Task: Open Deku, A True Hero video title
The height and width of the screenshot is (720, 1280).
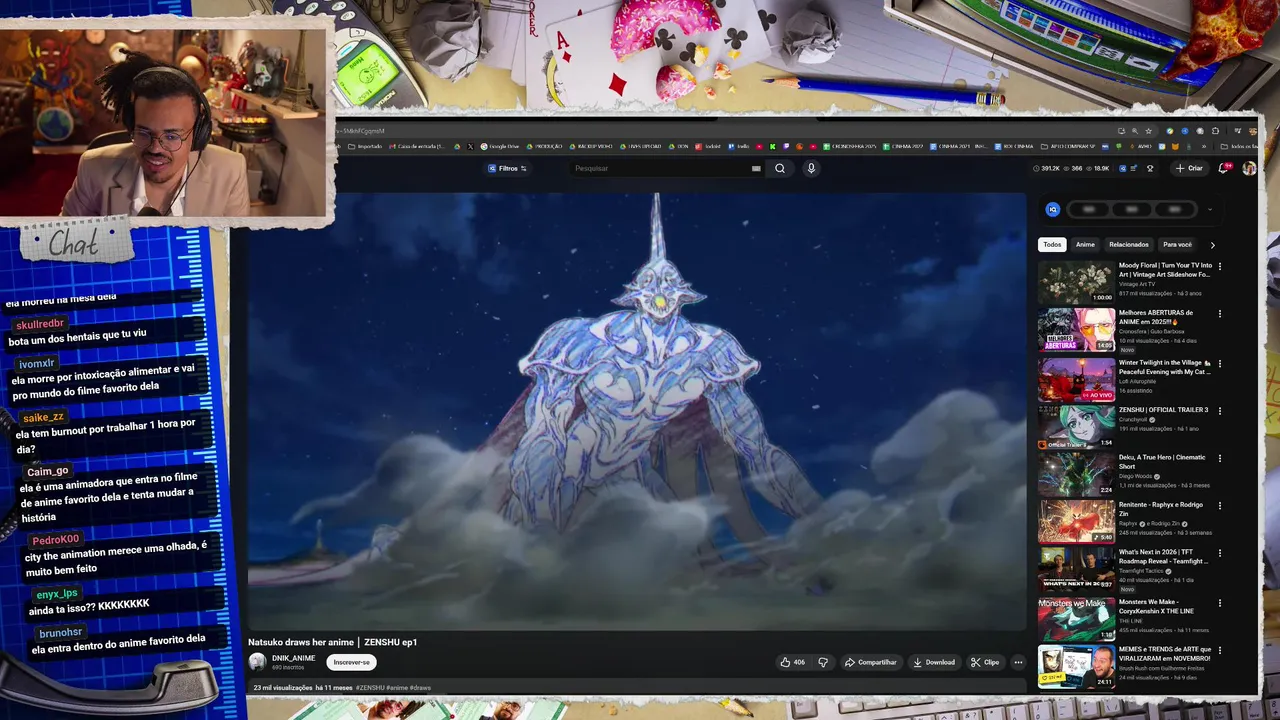Action: [x=1162, y=461]
